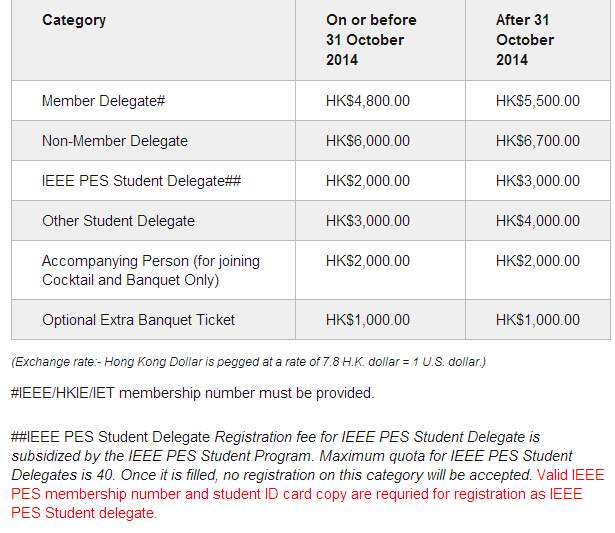Select the Member Delegate# row label

click(103, 101)
